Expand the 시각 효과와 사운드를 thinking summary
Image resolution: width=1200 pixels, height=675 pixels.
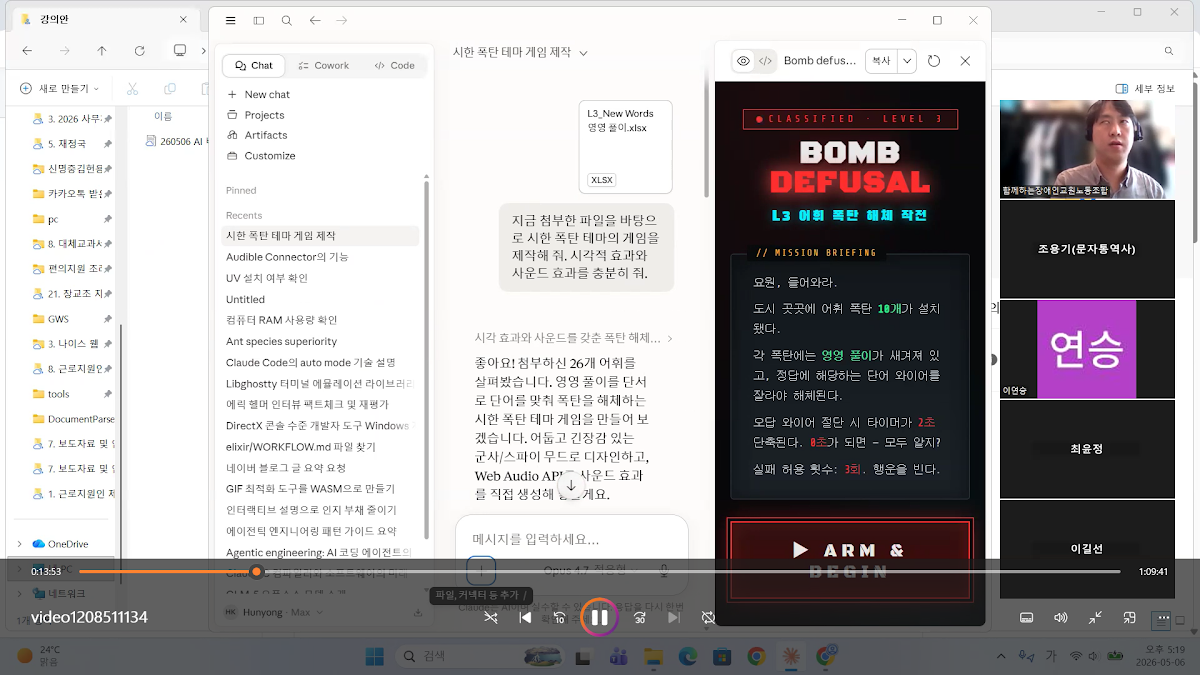(573, 338)
